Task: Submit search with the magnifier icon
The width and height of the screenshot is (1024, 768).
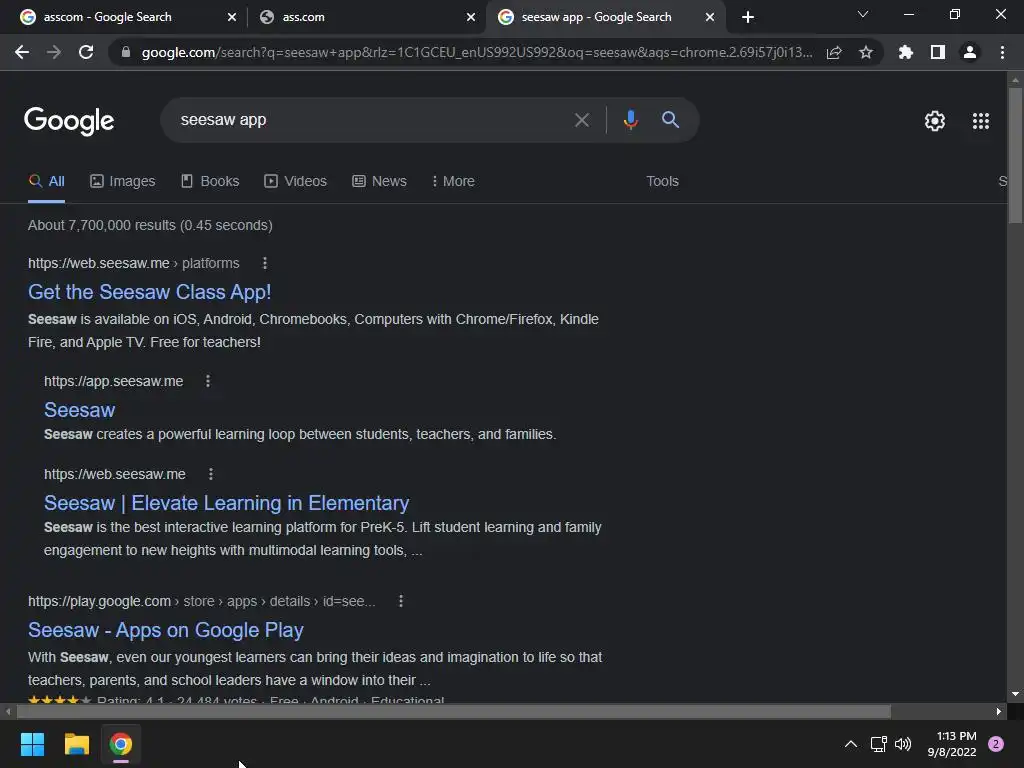Action: coord(670,120)
